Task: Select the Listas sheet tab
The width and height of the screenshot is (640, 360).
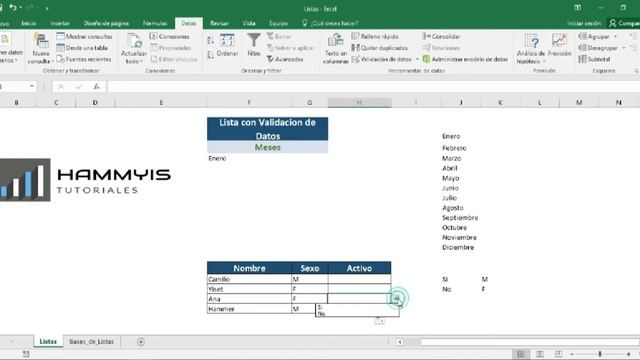Action: click(48, 342)
